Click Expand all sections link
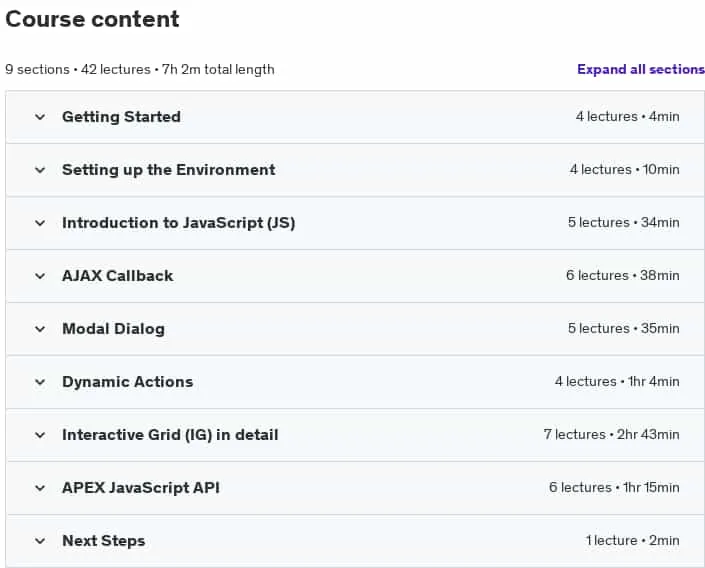Image resolution: width=705 pixels, height=568 pixels. [x=641, y=69]
